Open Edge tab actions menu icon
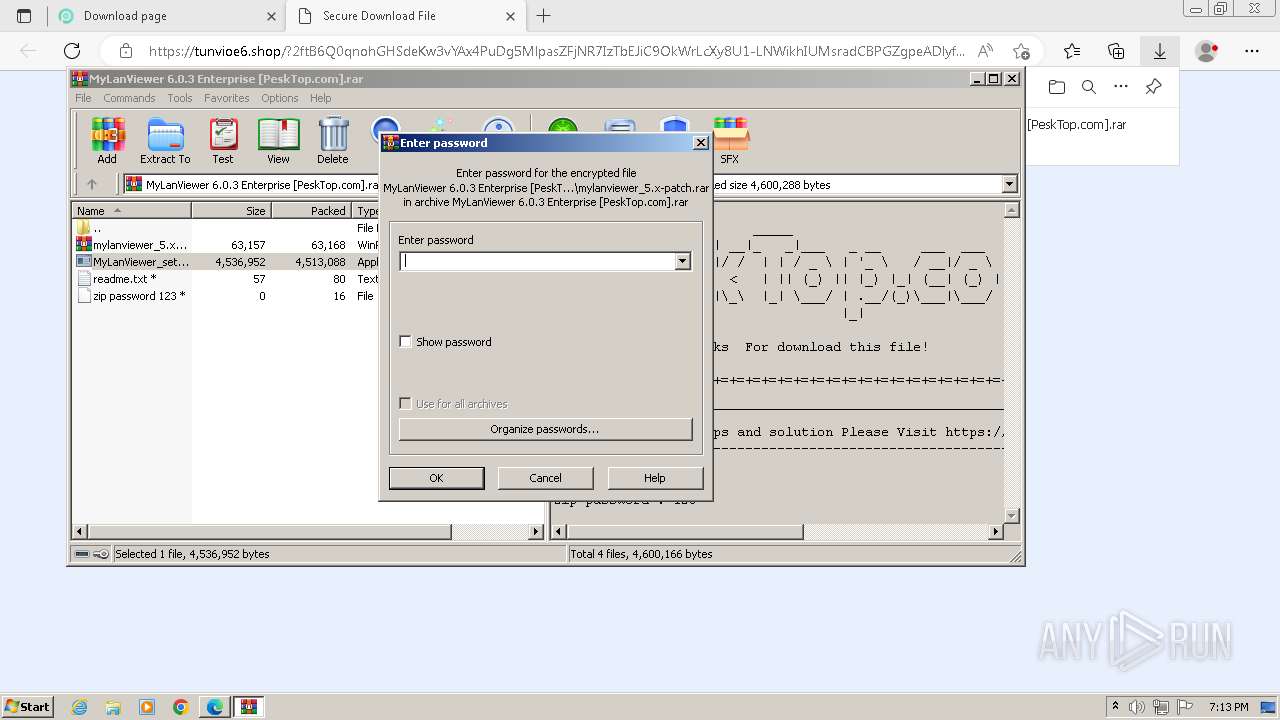 (x=24, y=16)
